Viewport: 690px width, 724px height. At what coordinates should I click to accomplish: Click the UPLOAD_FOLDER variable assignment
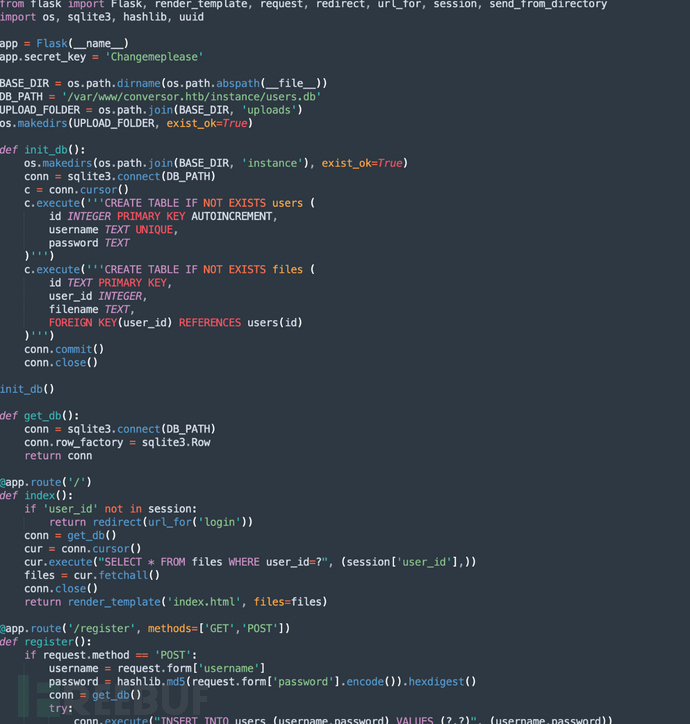click(151, 110)
